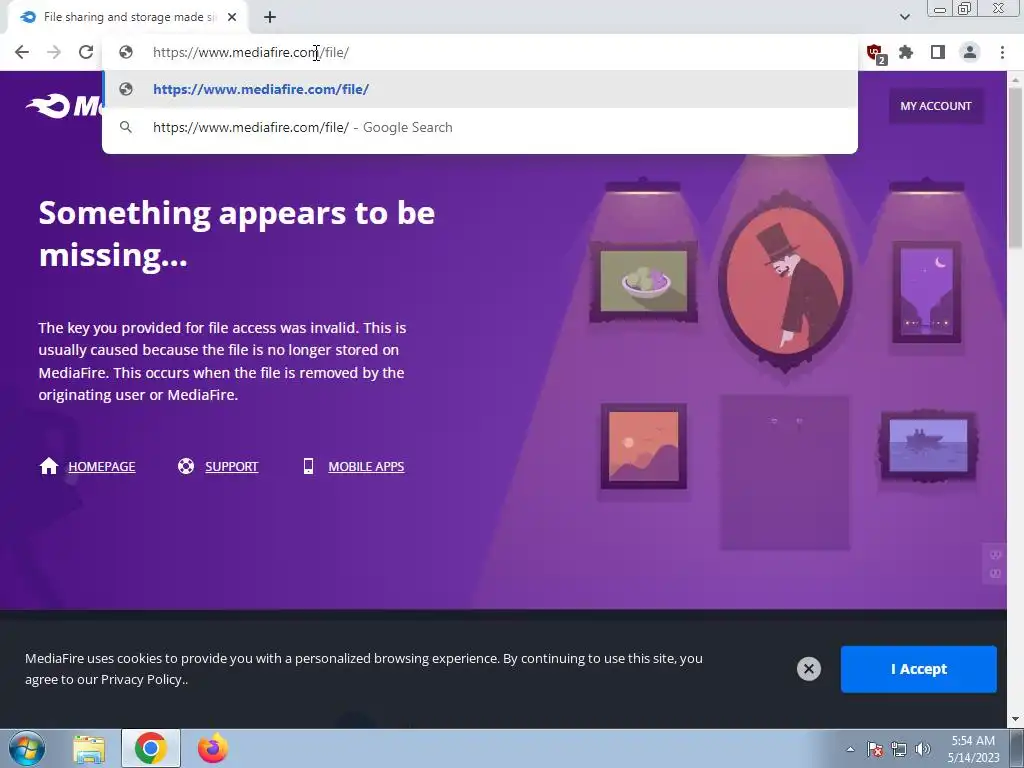
Task: Open the Windows Start menu
Action: 27,748
